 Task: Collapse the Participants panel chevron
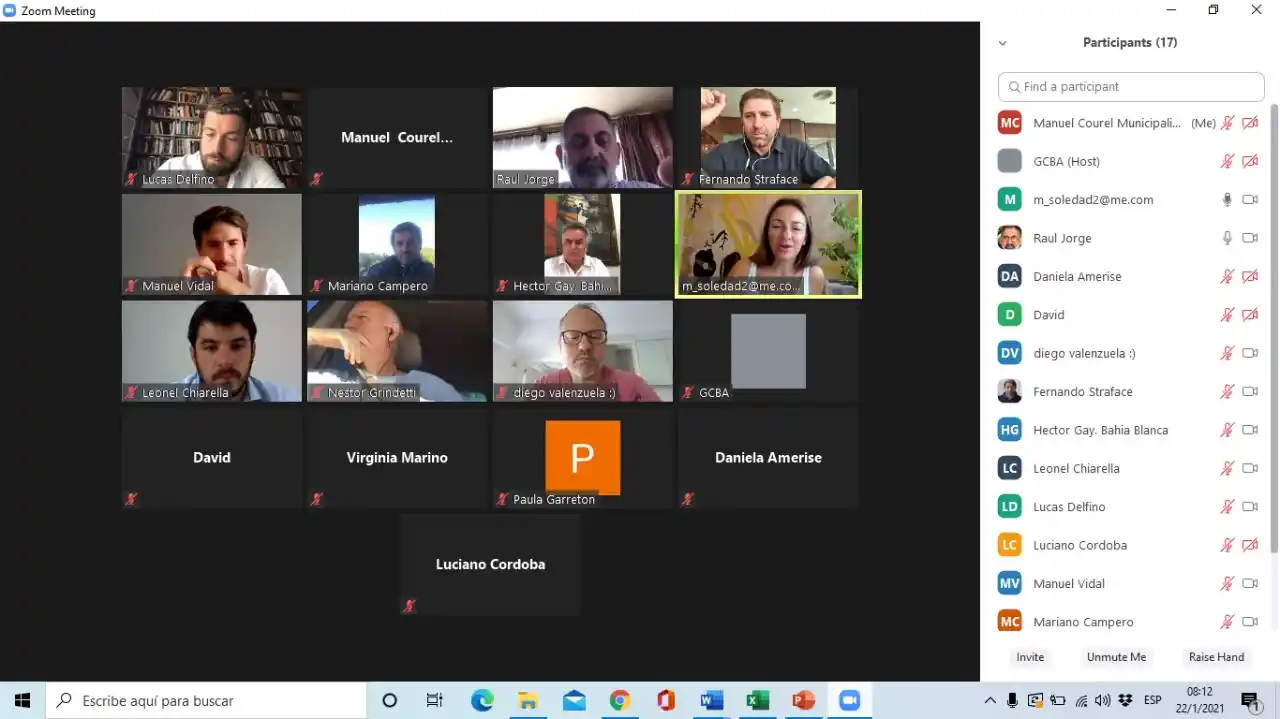(1002, 43)
